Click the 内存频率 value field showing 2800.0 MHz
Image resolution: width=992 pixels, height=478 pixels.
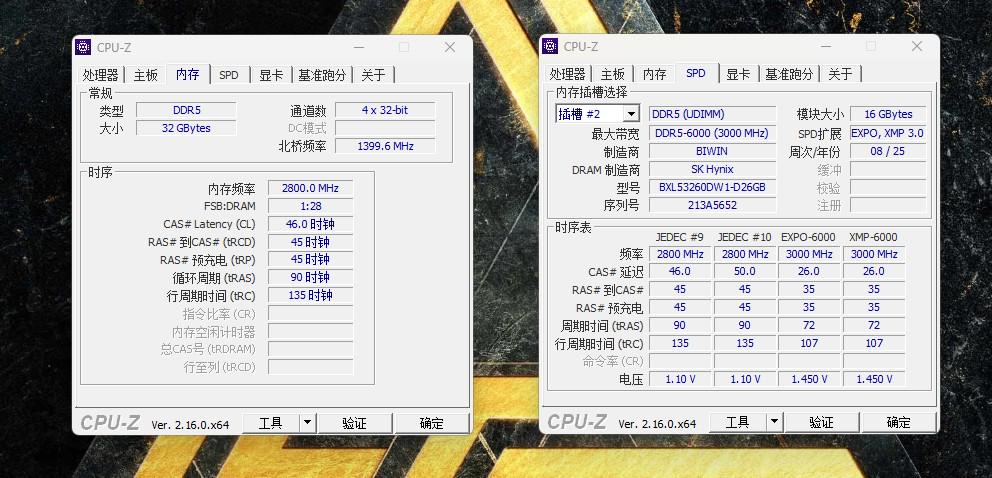coord(310,188)
